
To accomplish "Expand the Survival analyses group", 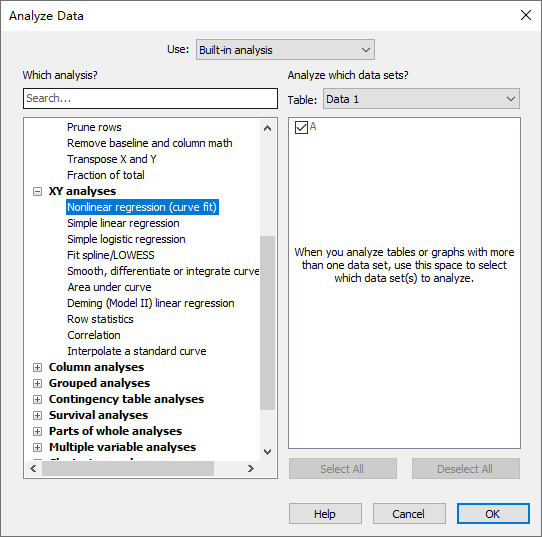I will coord(37,415).
